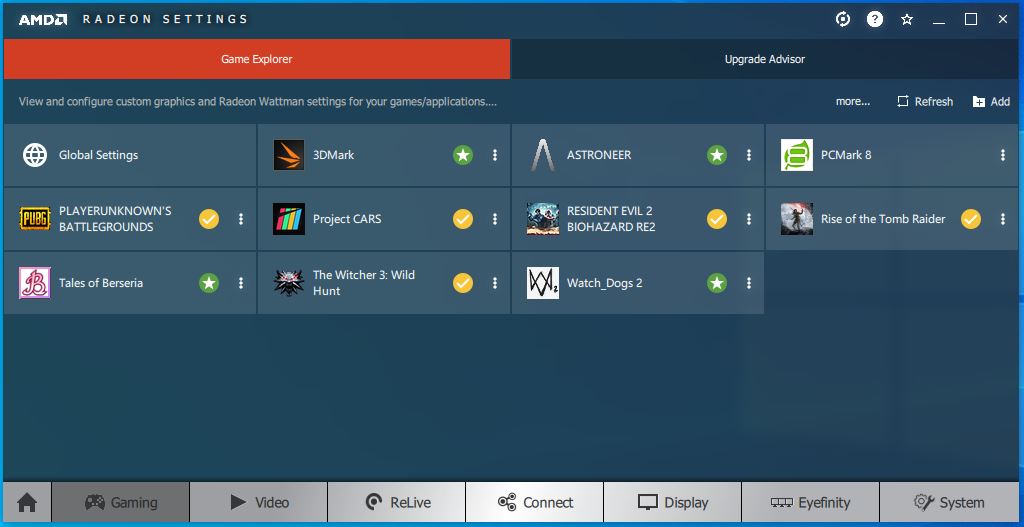Click the PCMark 8 green icon
Viewport: 1024px width, 527px height.
click(x=797, y=155)
